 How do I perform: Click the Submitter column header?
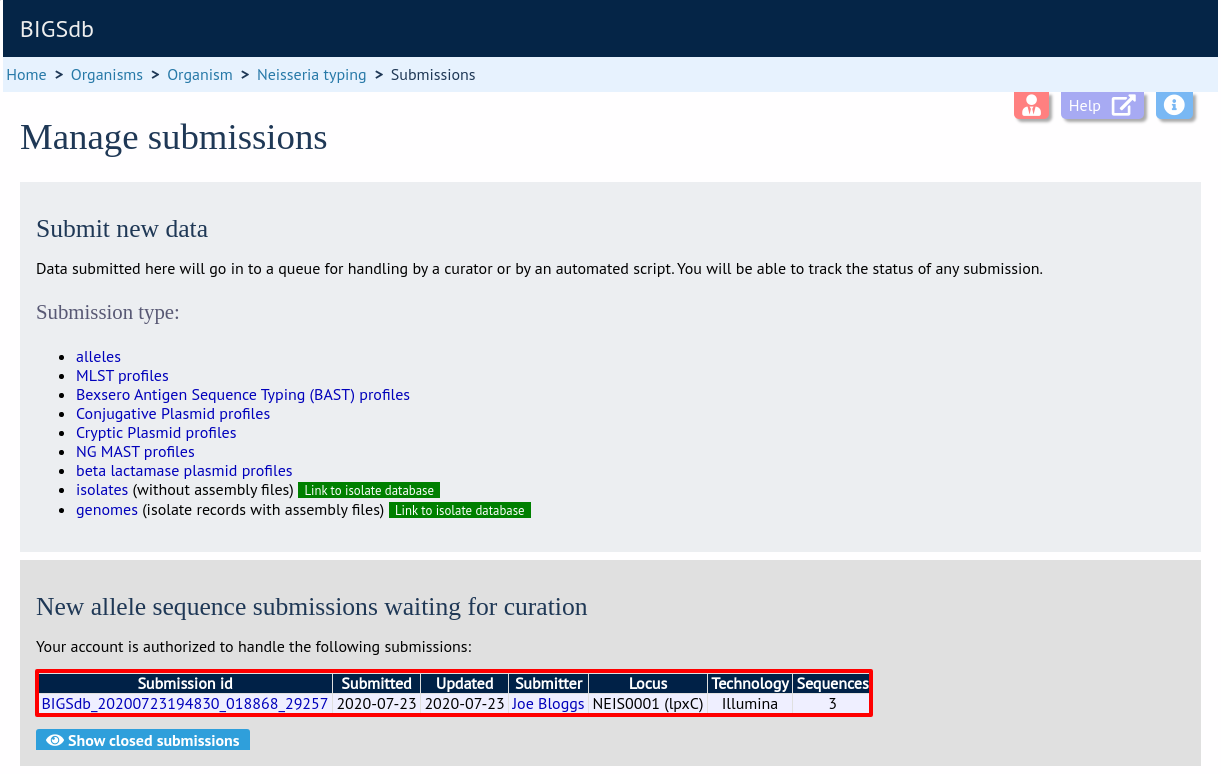[x=549, y=684]
